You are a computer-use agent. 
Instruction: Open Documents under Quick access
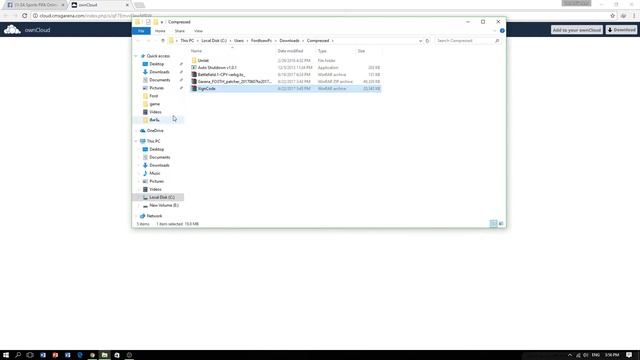coord(160,80)
